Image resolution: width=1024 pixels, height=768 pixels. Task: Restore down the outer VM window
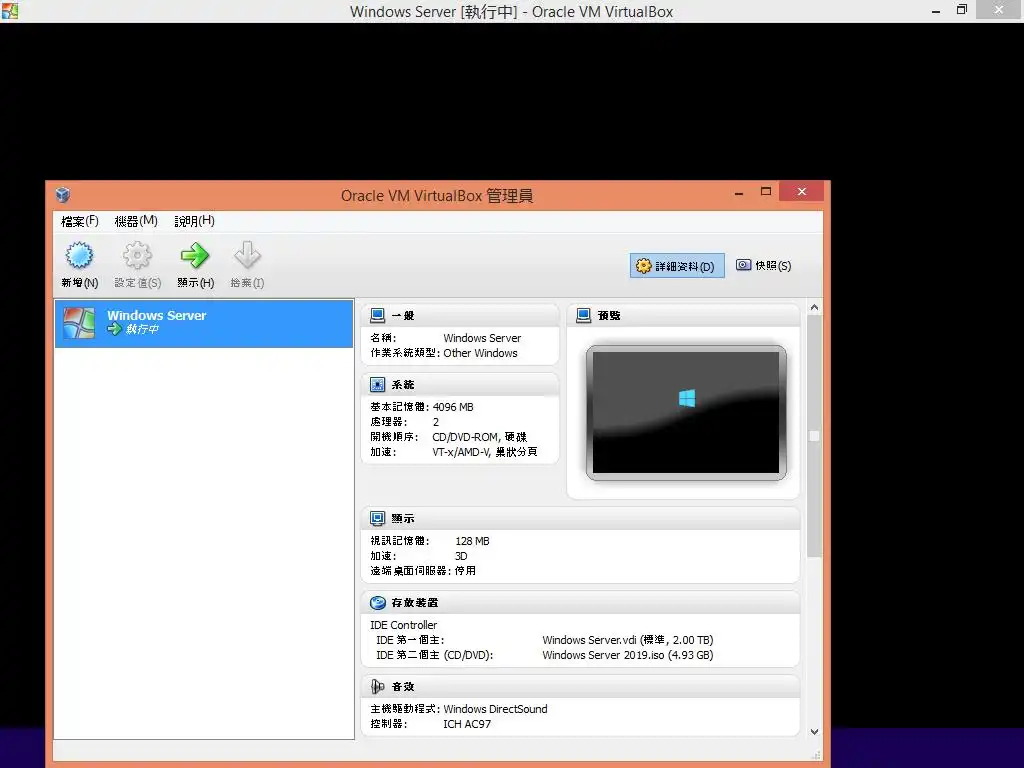[962, 10]
